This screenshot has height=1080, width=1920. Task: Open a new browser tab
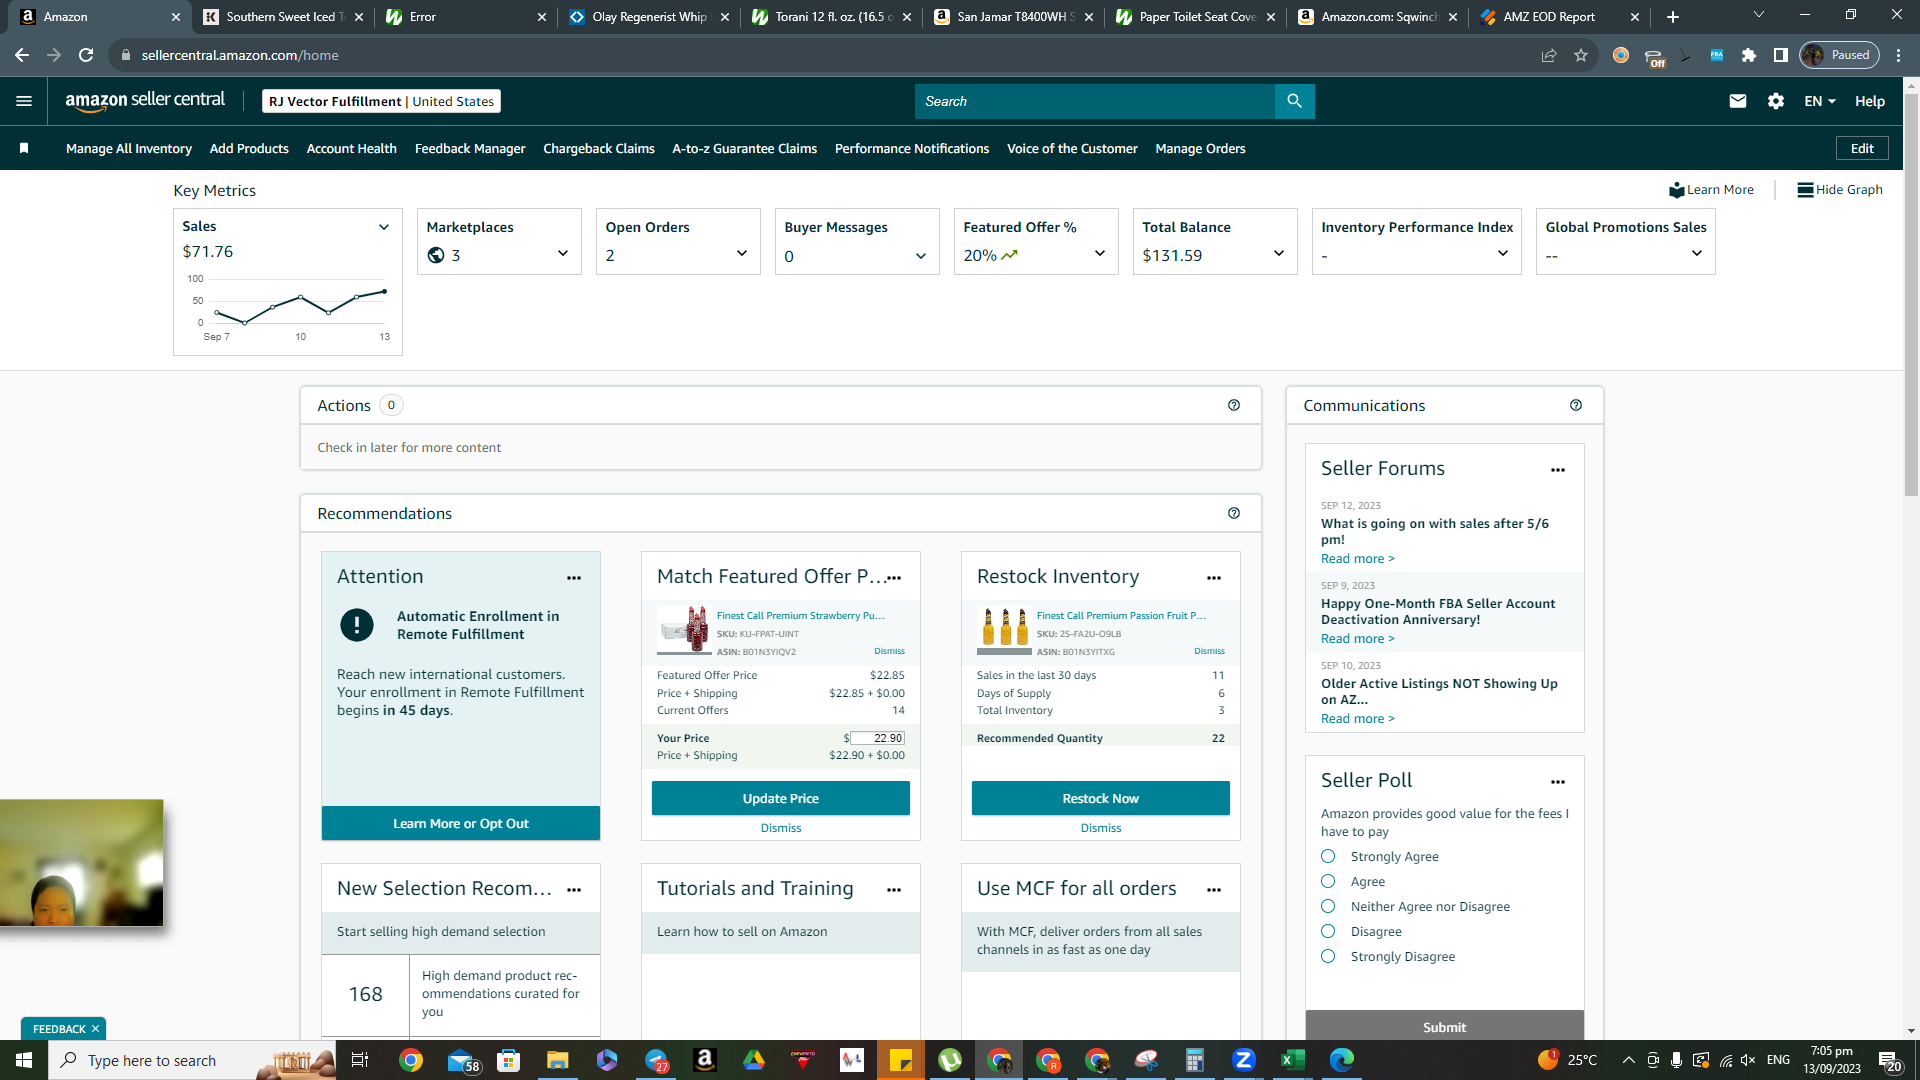[x=1673, y=17]
